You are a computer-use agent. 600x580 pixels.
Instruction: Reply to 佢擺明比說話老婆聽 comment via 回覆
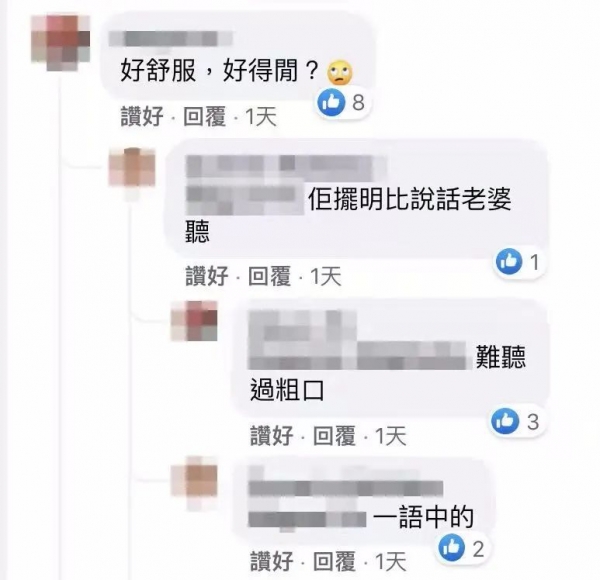pyautogui.click(x=269, y=276)
